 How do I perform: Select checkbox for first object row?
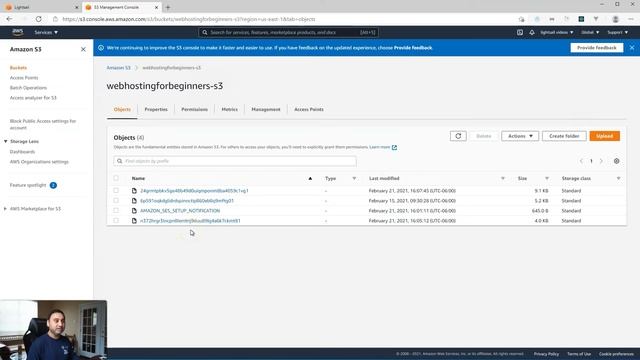116,191
